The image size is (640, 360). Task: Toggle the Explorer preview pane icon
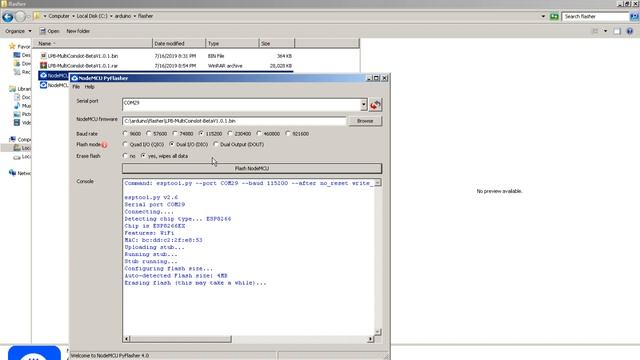[617, 31]
